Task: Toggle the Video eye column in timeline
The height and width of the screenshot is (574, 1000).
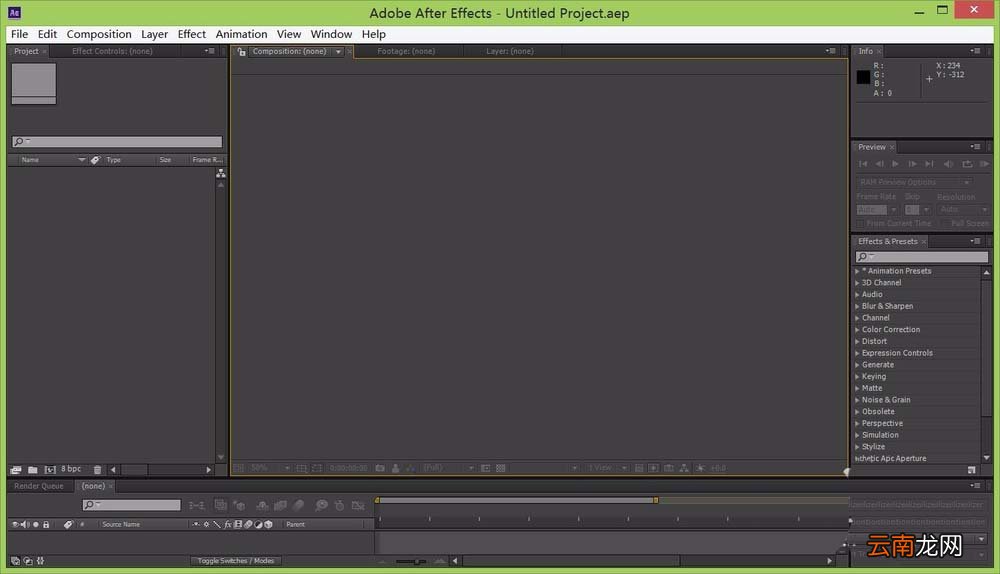Action: (x=15, y=524)
